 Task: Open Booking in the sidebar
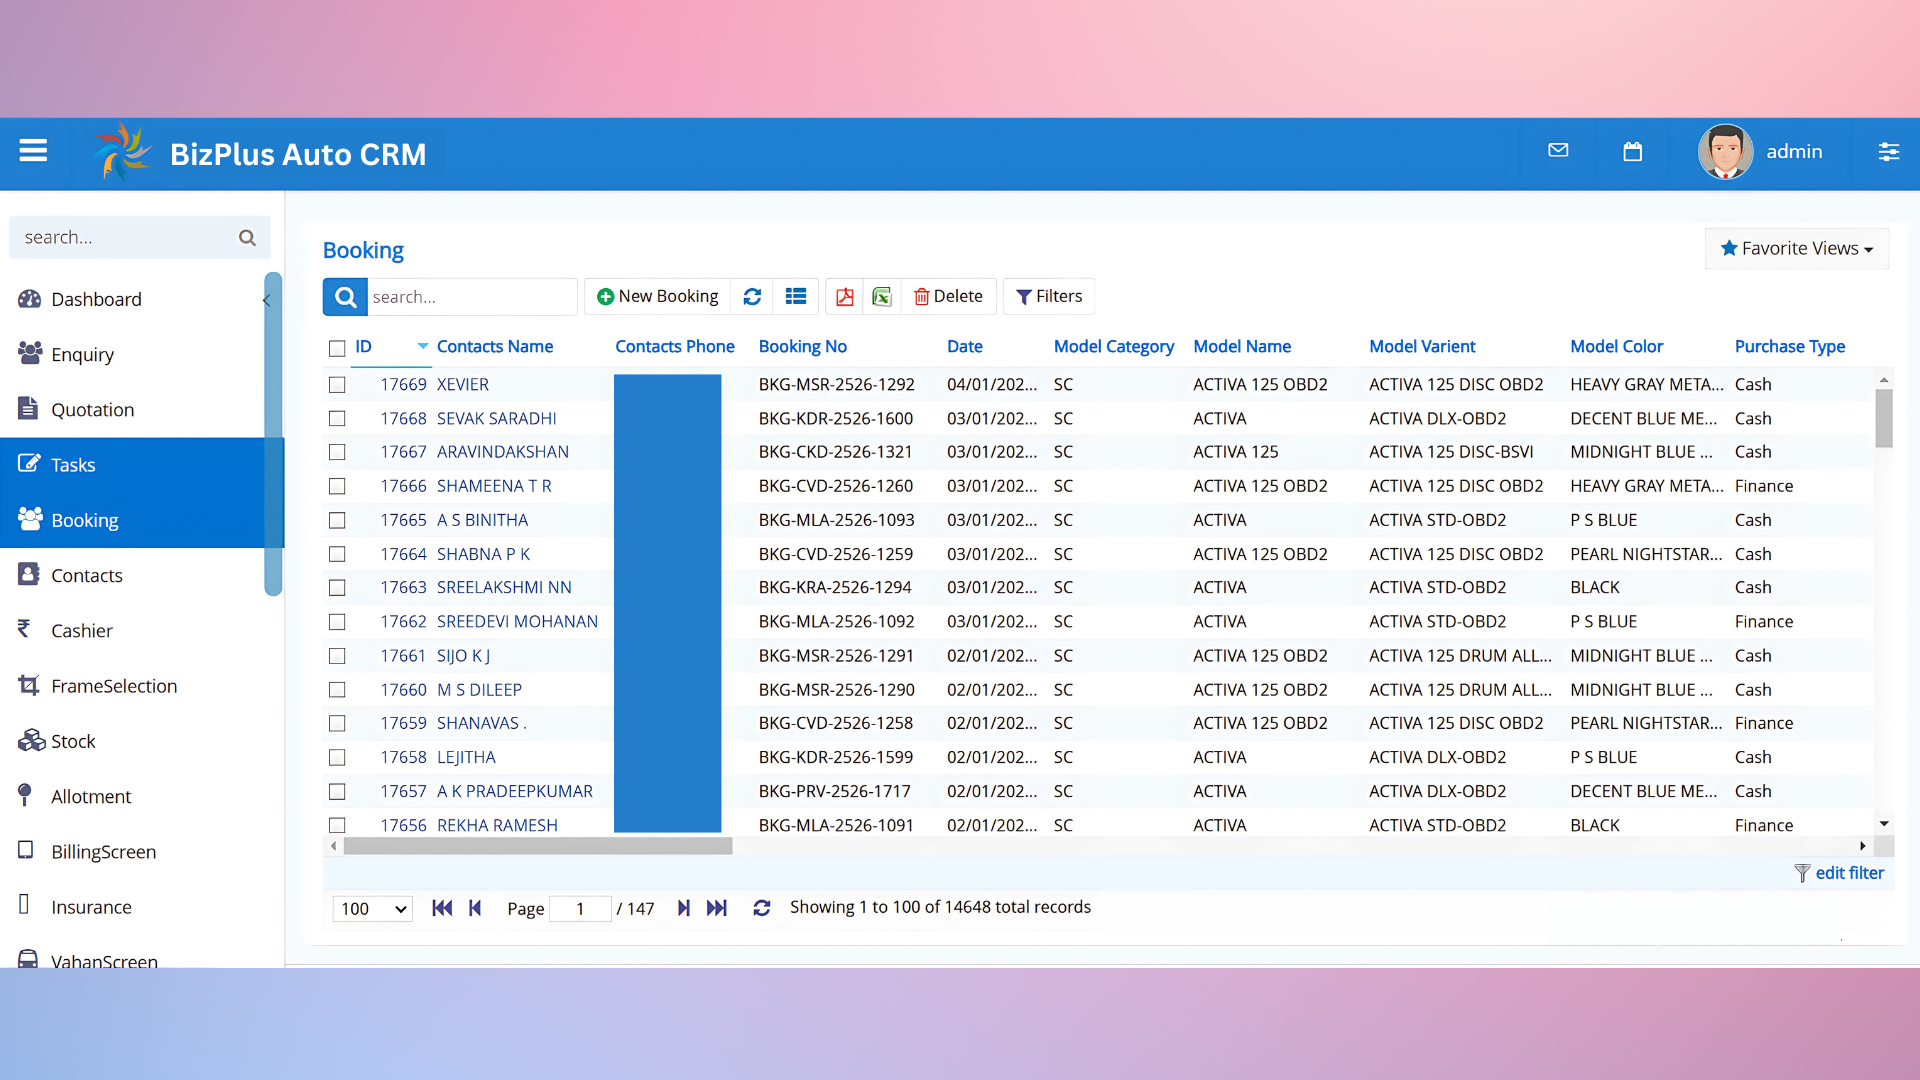(x=142, y=520)
